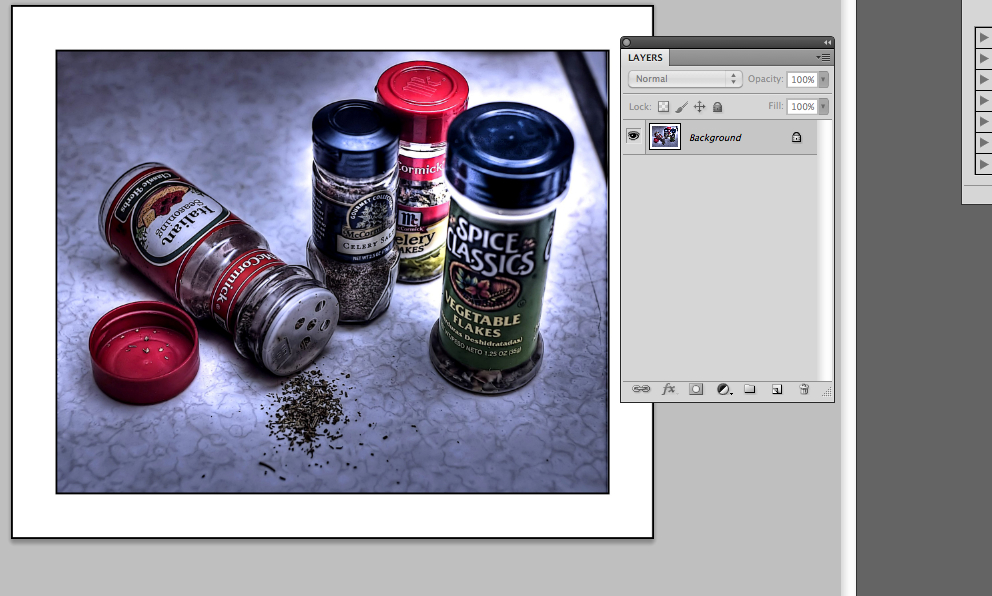Open the fx layer style menu

coord(669,389)
